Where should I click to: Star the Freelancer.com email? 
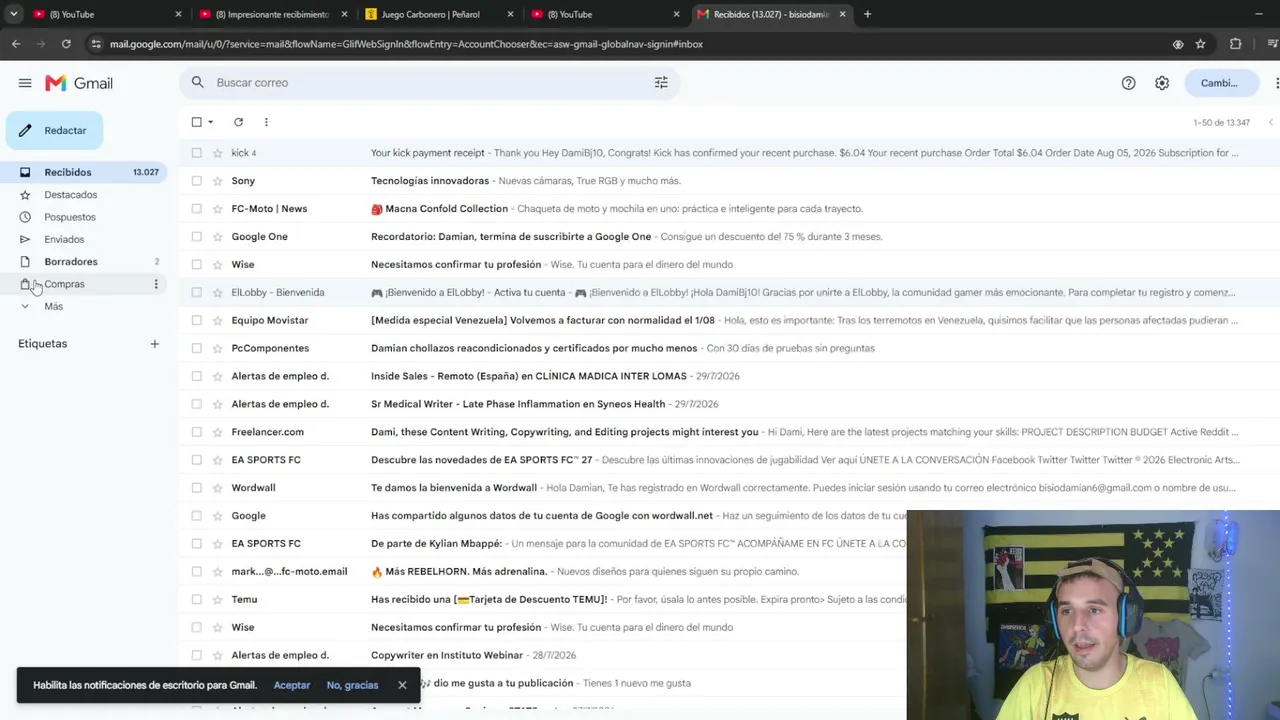217,432
